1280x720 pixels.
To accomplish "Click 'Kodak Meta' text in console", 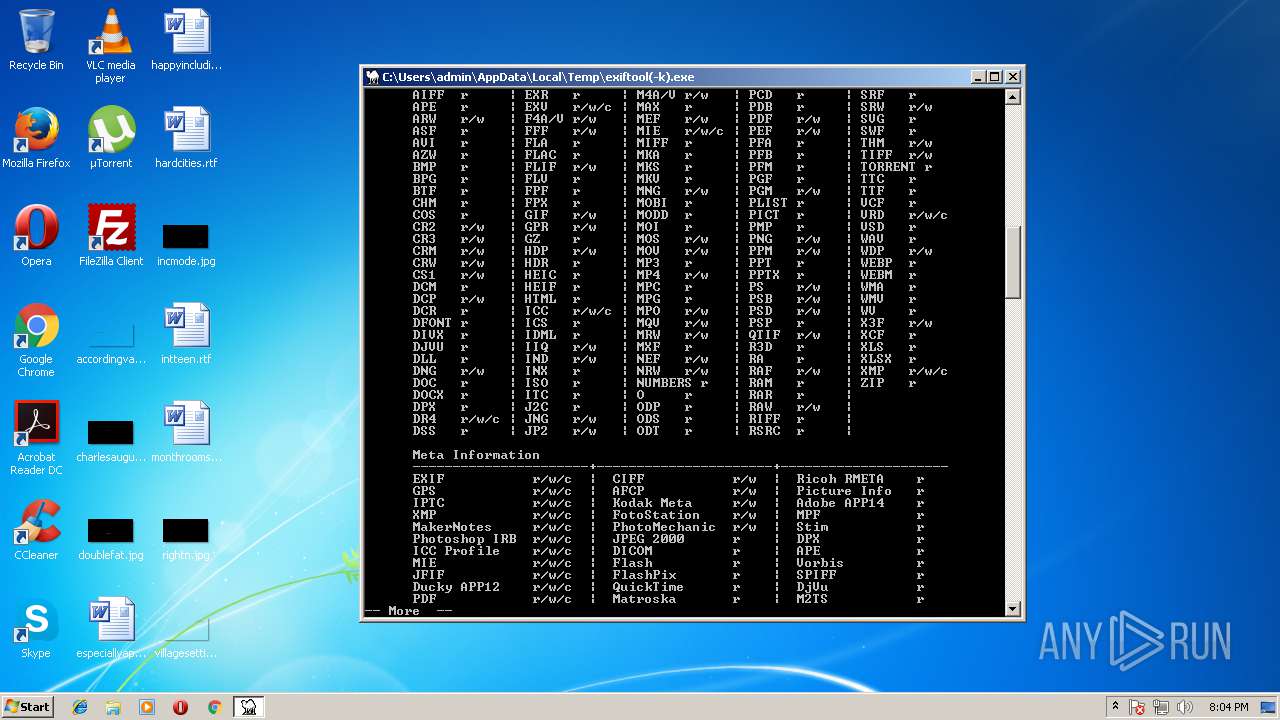I will 652,503.
